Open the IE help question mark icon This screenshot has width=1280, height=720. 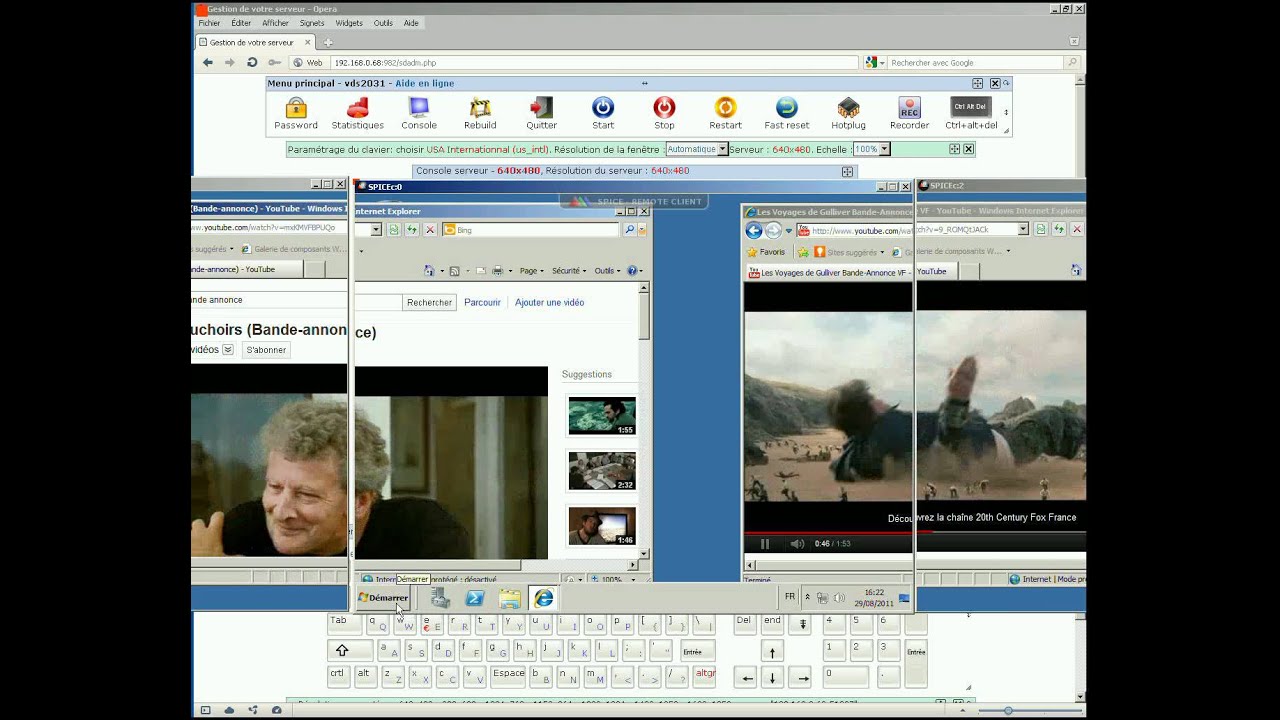tap(631, 271)
